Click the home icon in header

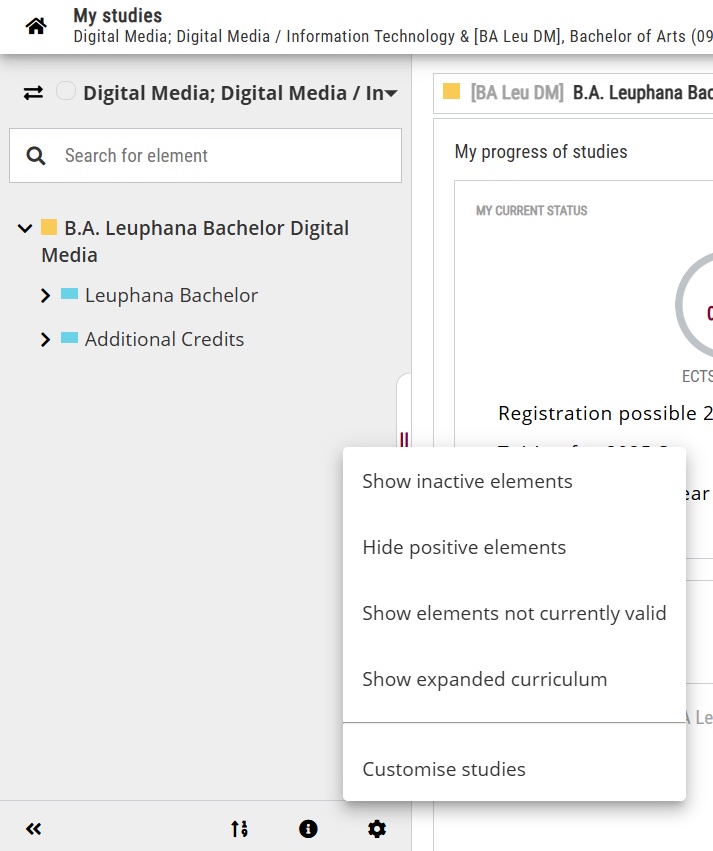[36, 27]
